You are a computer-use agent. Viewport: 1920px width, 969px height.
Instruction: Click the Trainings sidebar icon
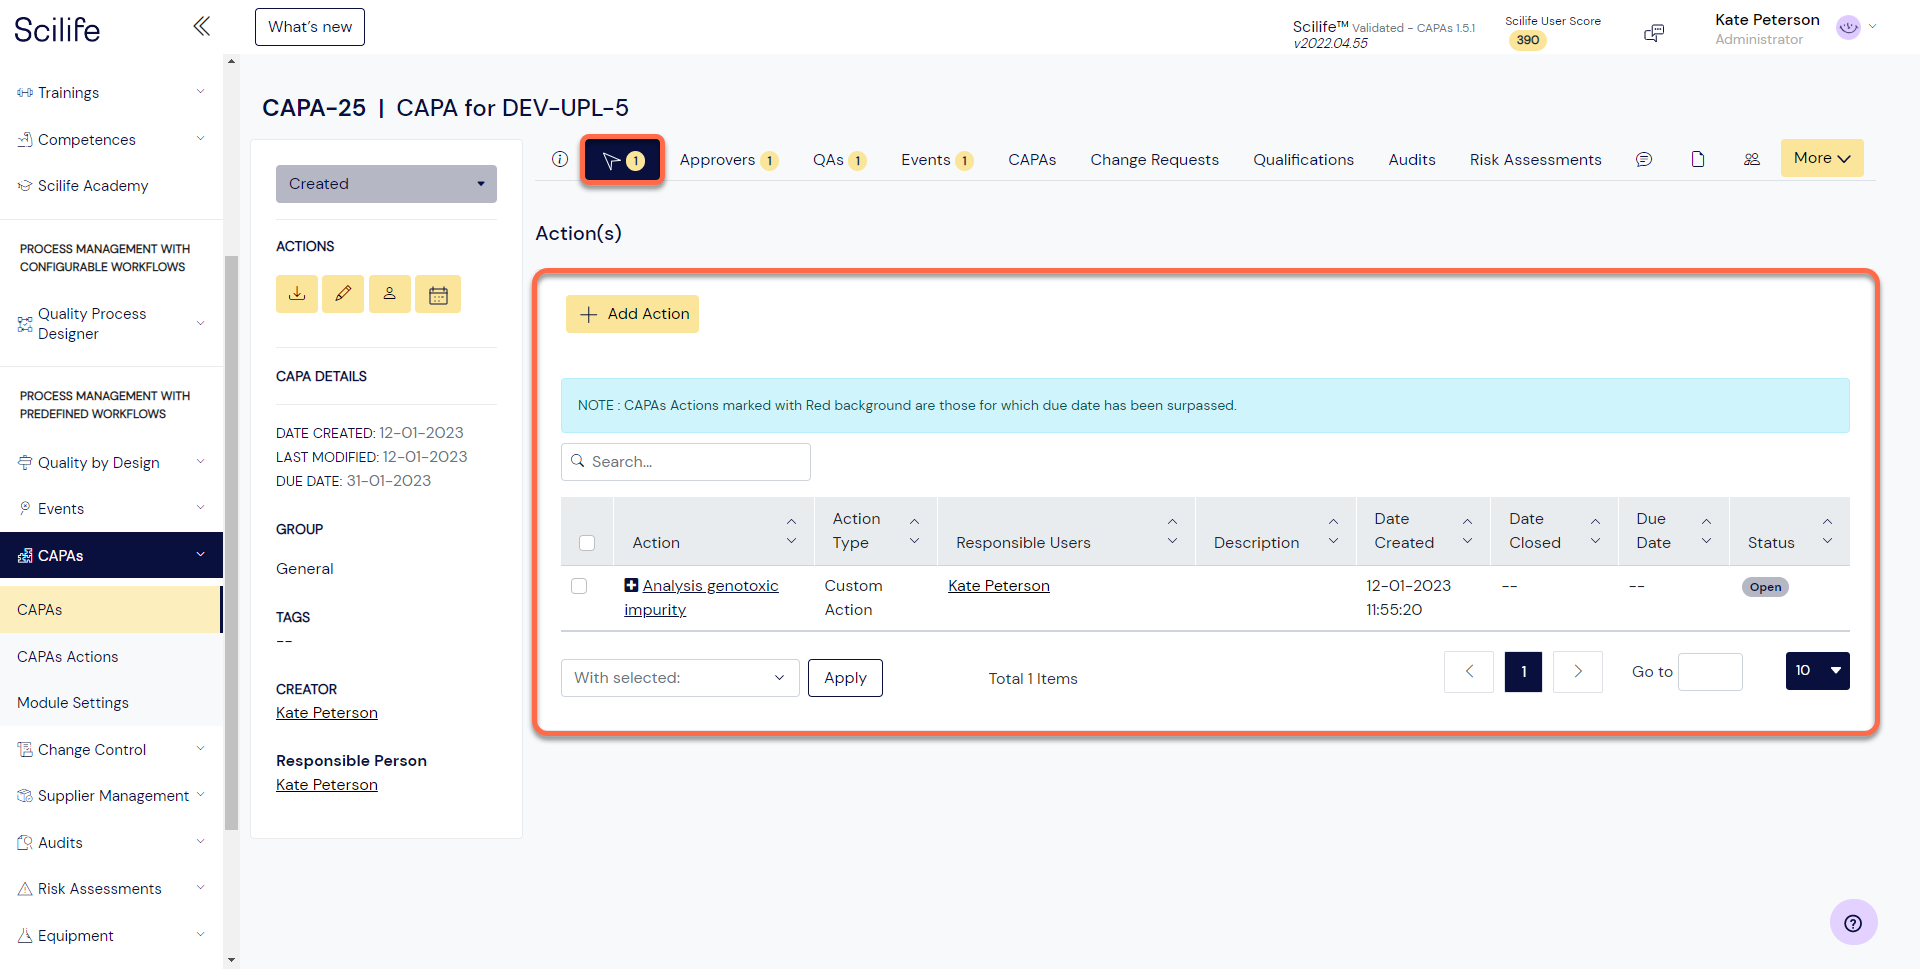click(25, 93)
